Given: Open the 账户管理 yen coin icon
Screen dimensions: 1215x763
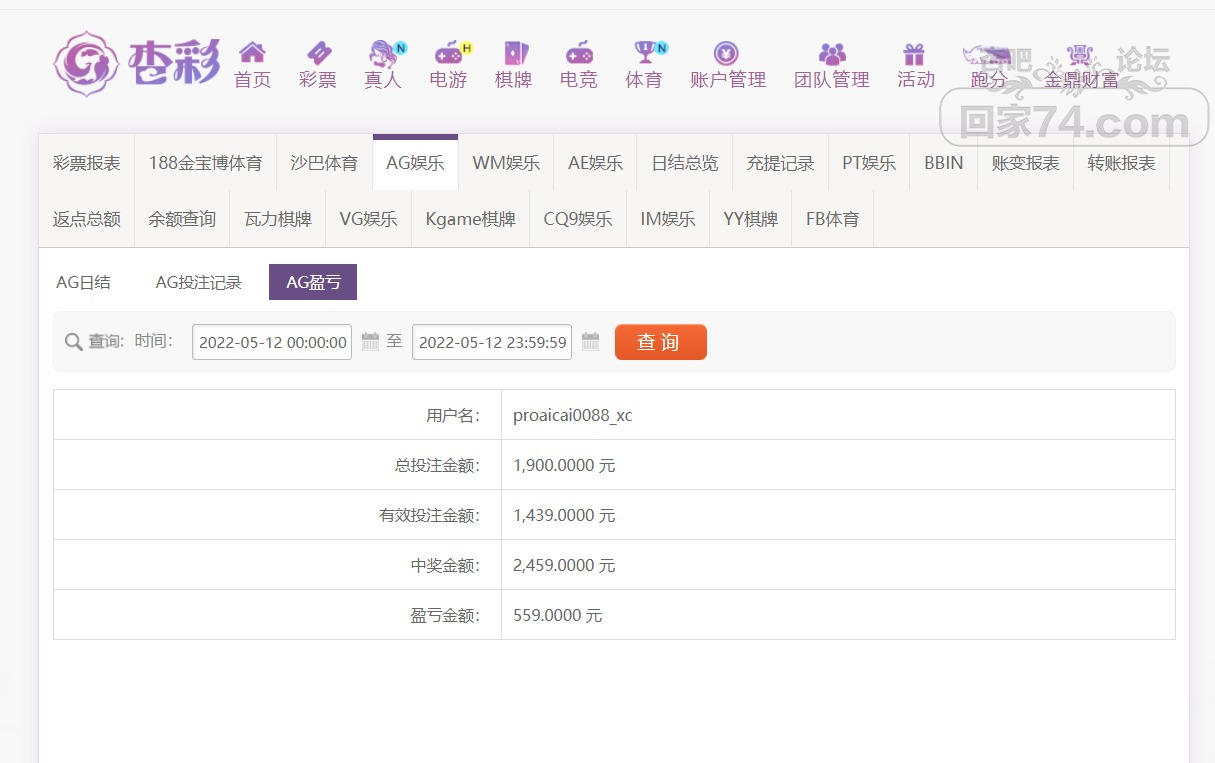Looking at the screenshot, I should [x=726, y=53].
